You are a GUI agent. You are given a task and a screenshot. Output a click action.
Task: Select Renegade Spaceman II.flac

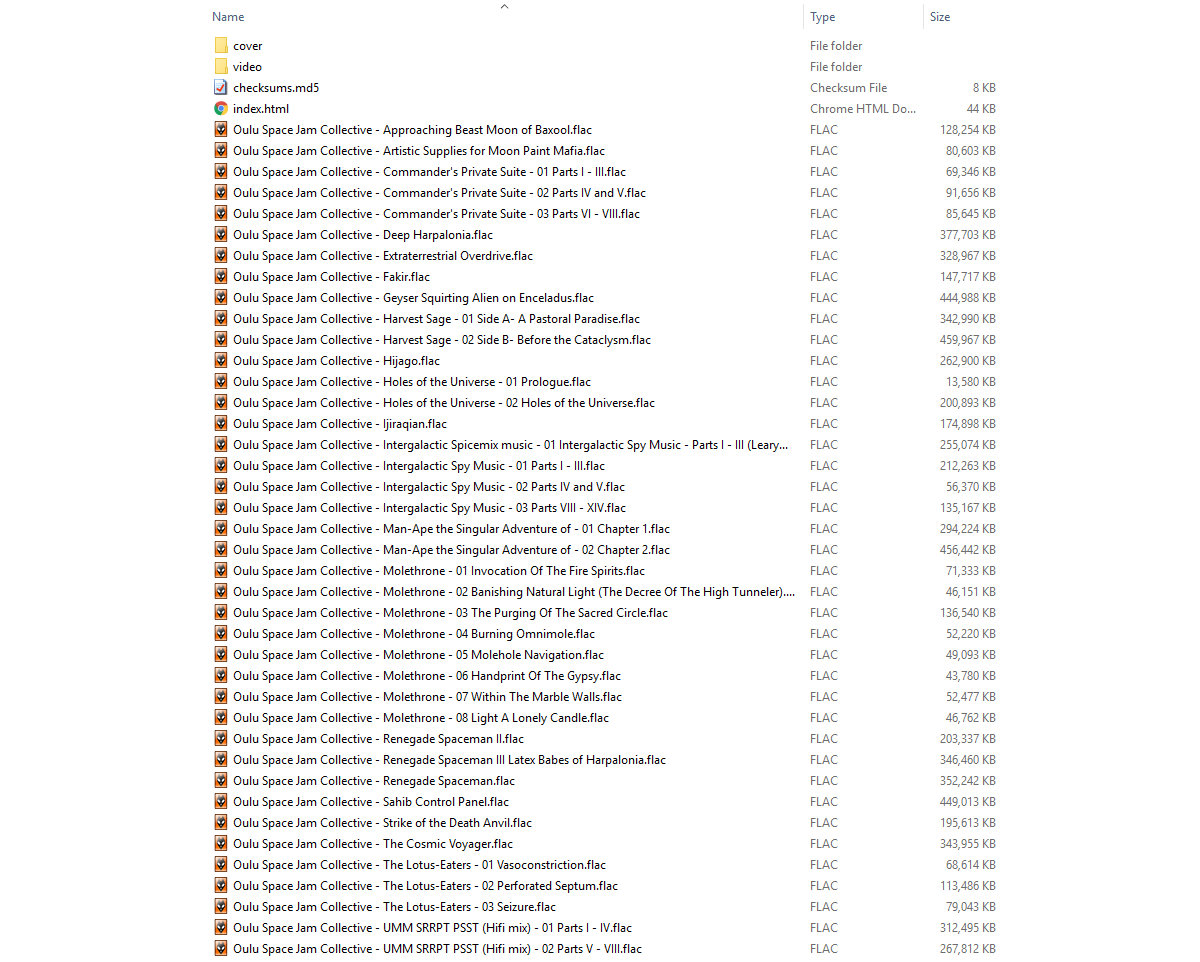[378, 739]
